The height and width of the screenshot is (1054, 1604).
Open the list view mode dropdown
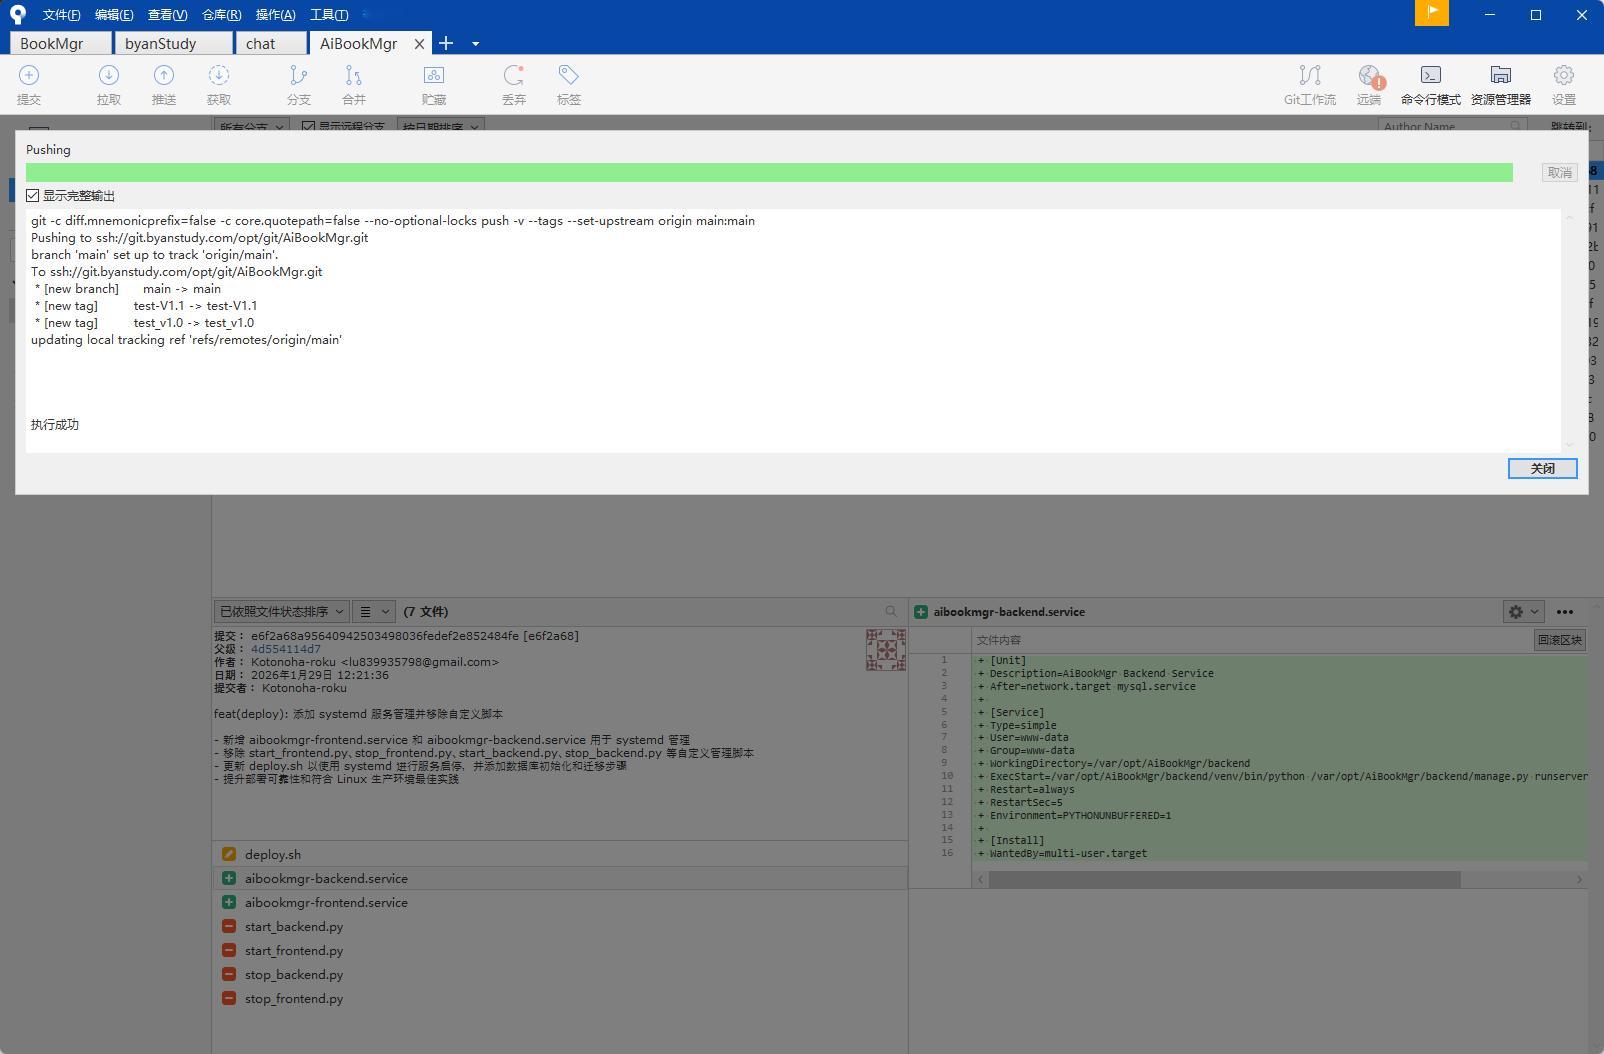coord(374,611)
